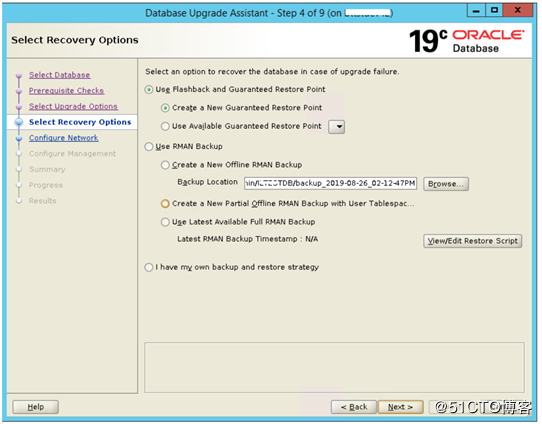Click the Select Recovery Options step
Image resolution: width=542 pixels, height=424 pixels.
click(80, 122)
